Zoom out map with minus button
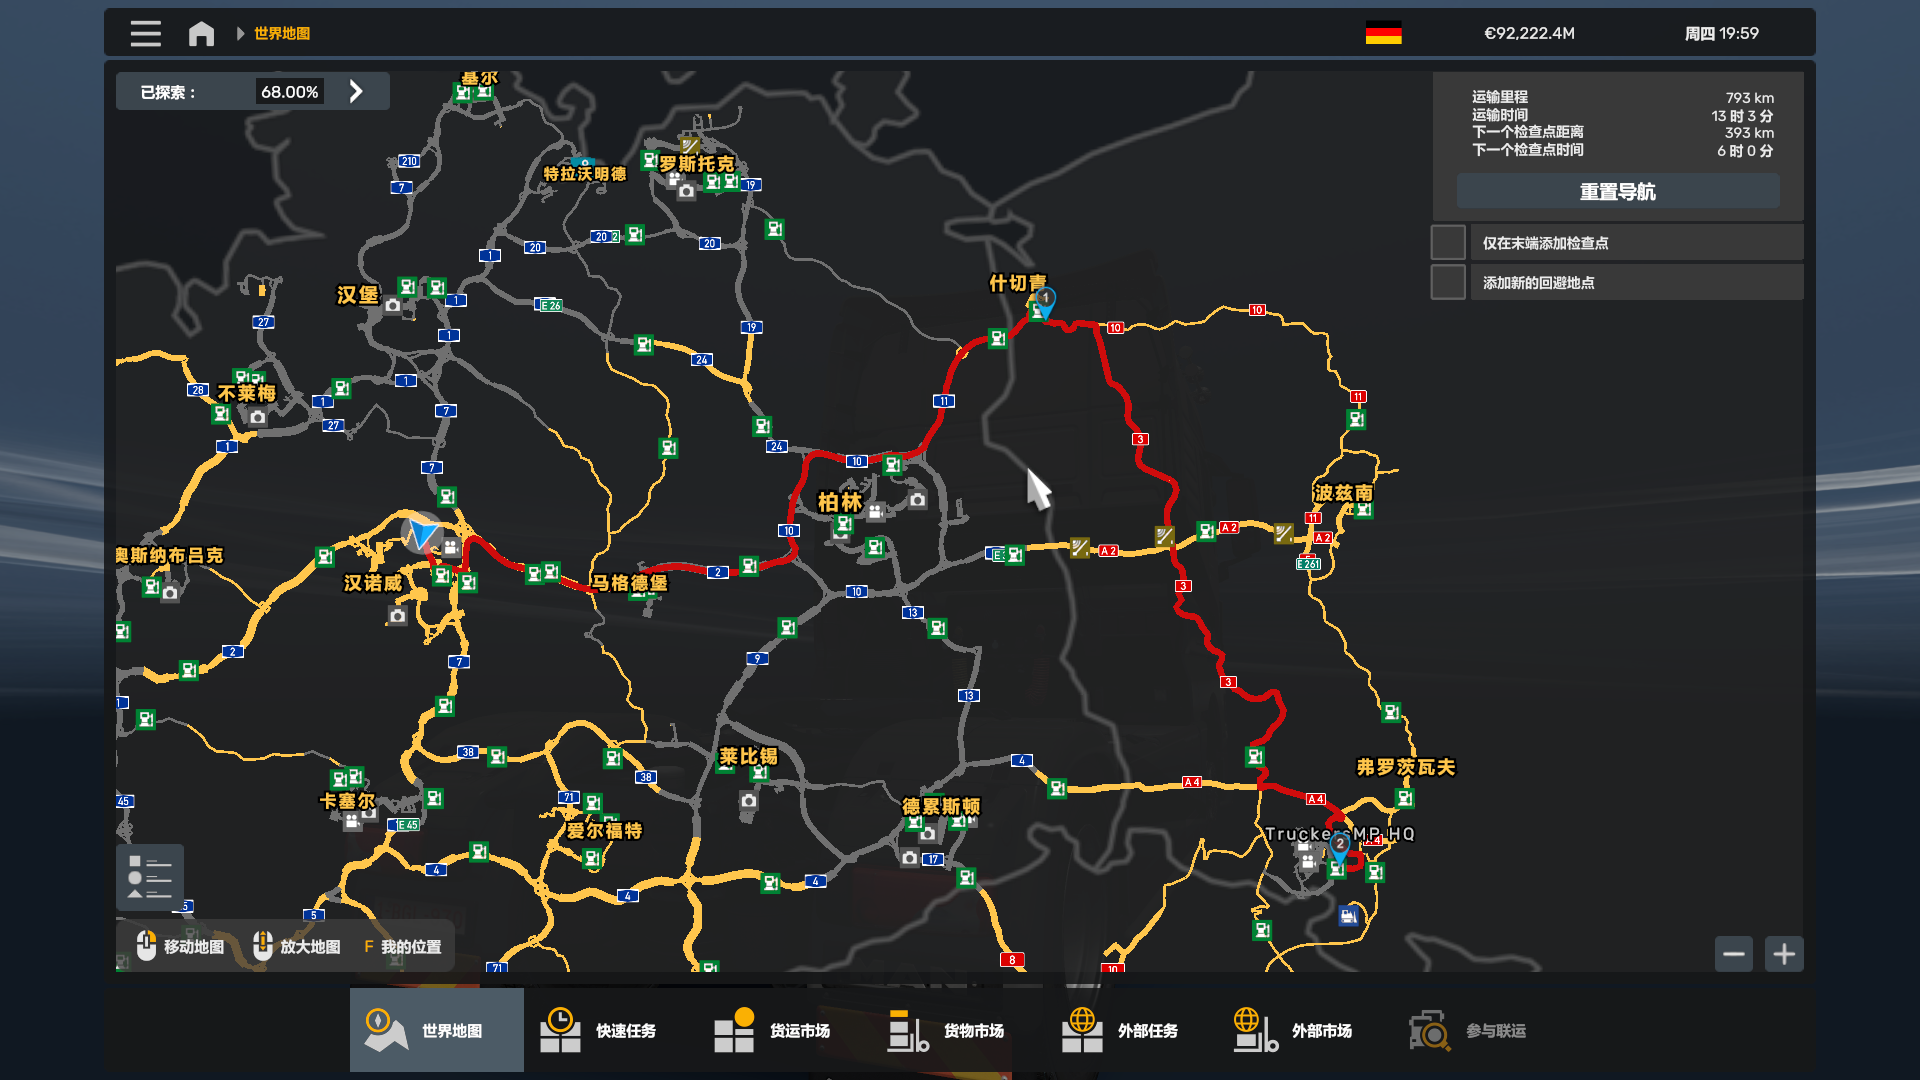 click(1733, 954)
